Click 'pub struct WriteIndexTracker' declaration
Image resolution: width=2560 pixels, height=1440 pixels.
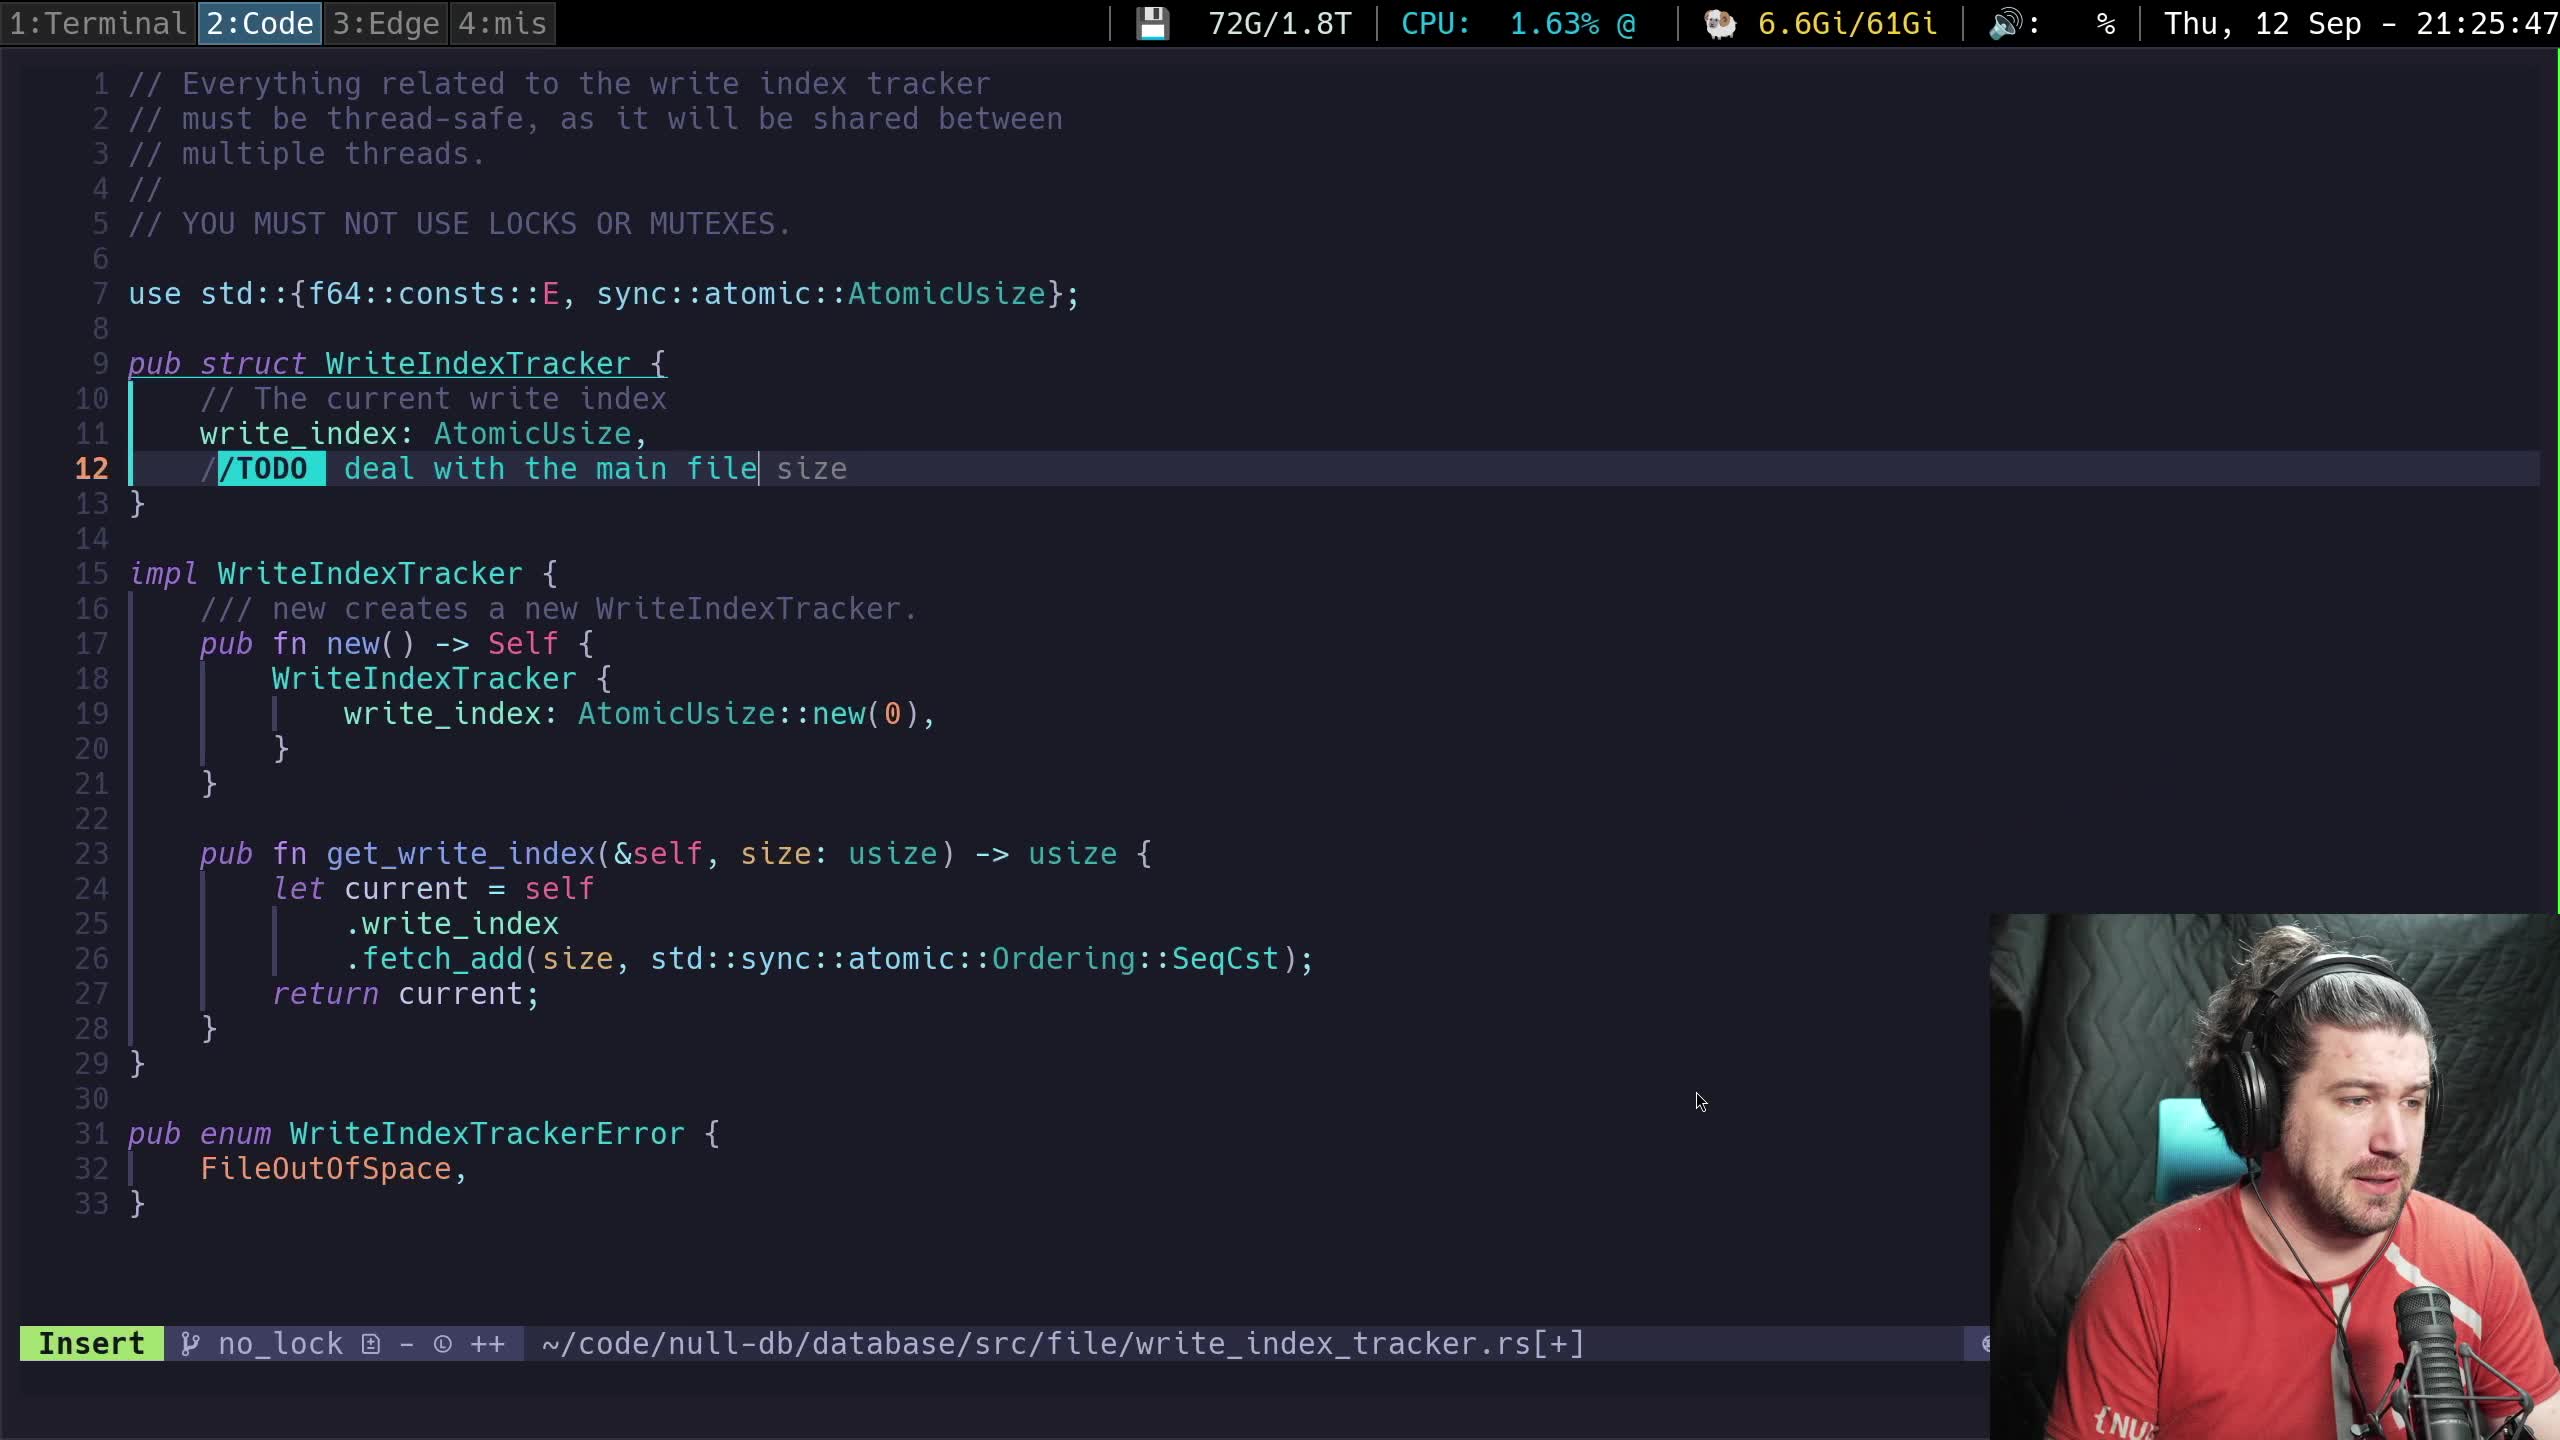(x=379, y=363)
